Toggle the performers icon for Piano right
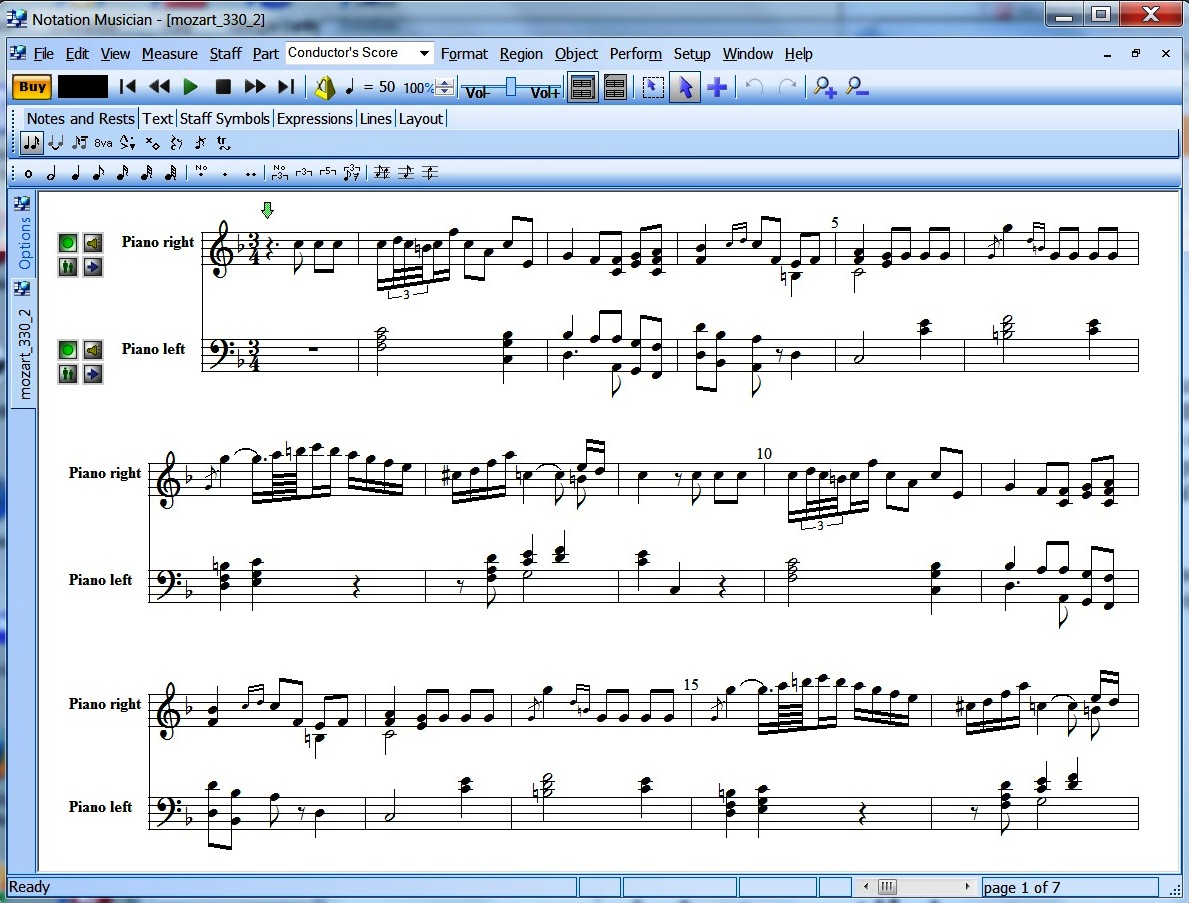 pos(67,266)
